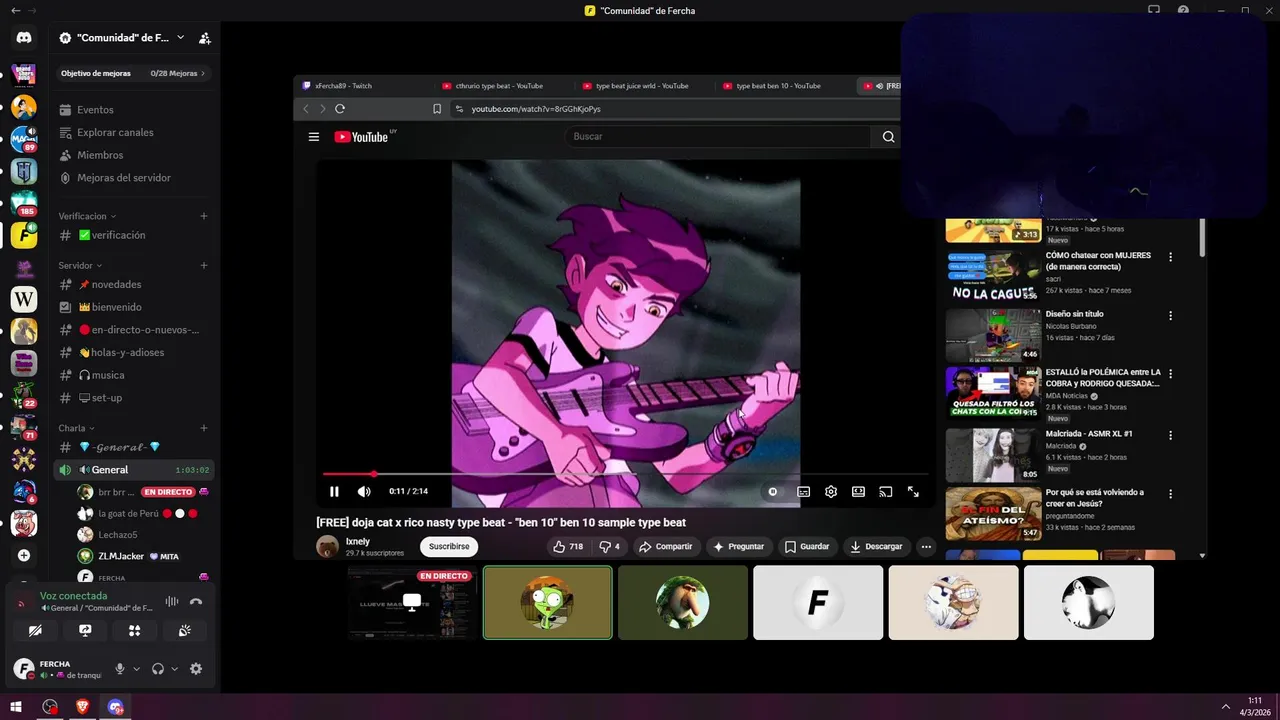Open the soundboard icon
1280x720 pixels.
[x=184, y=631]
